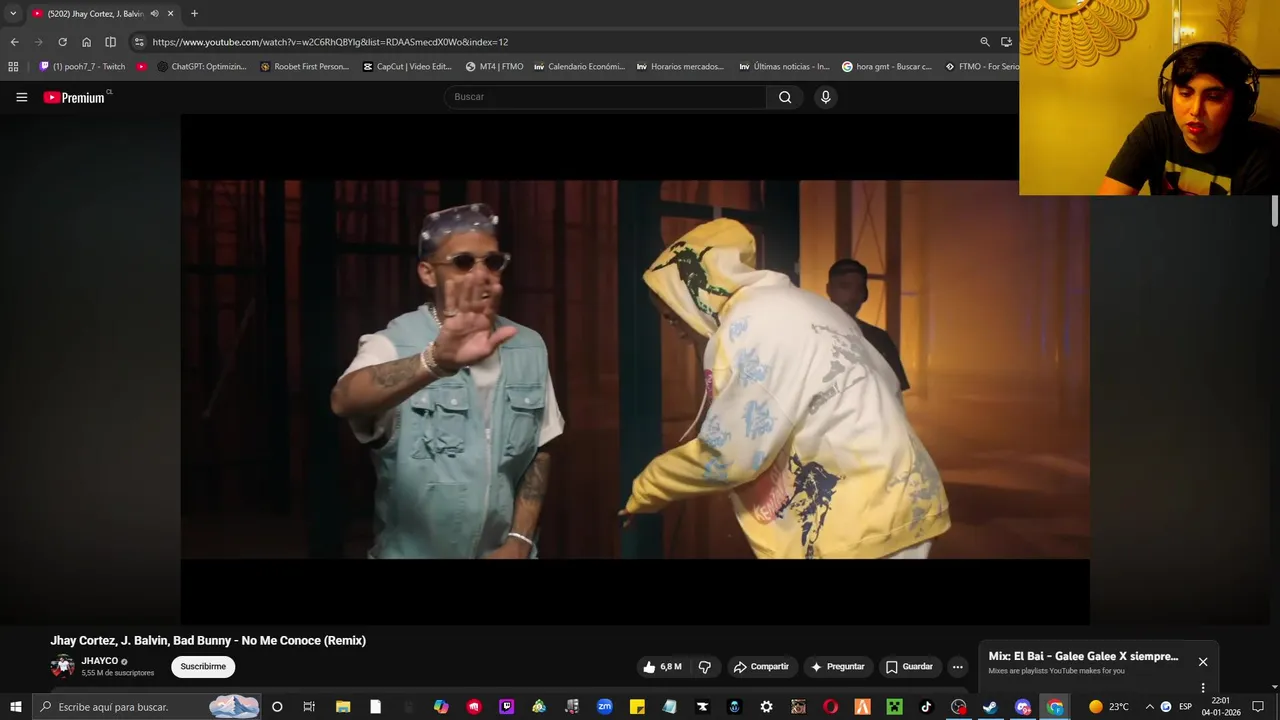
Task: Open the YouTube icon bookmark
Action: click(x=142, y=67)
